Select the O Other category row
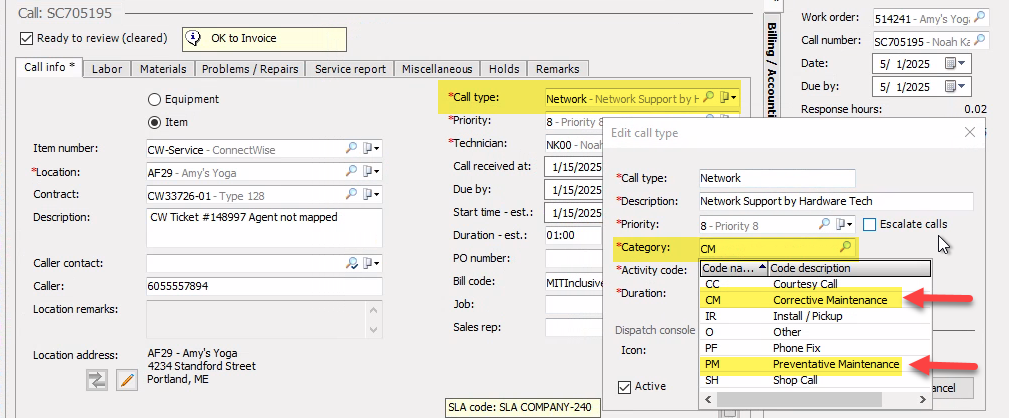The image size is (1009, 418). [x=815, y=332]
